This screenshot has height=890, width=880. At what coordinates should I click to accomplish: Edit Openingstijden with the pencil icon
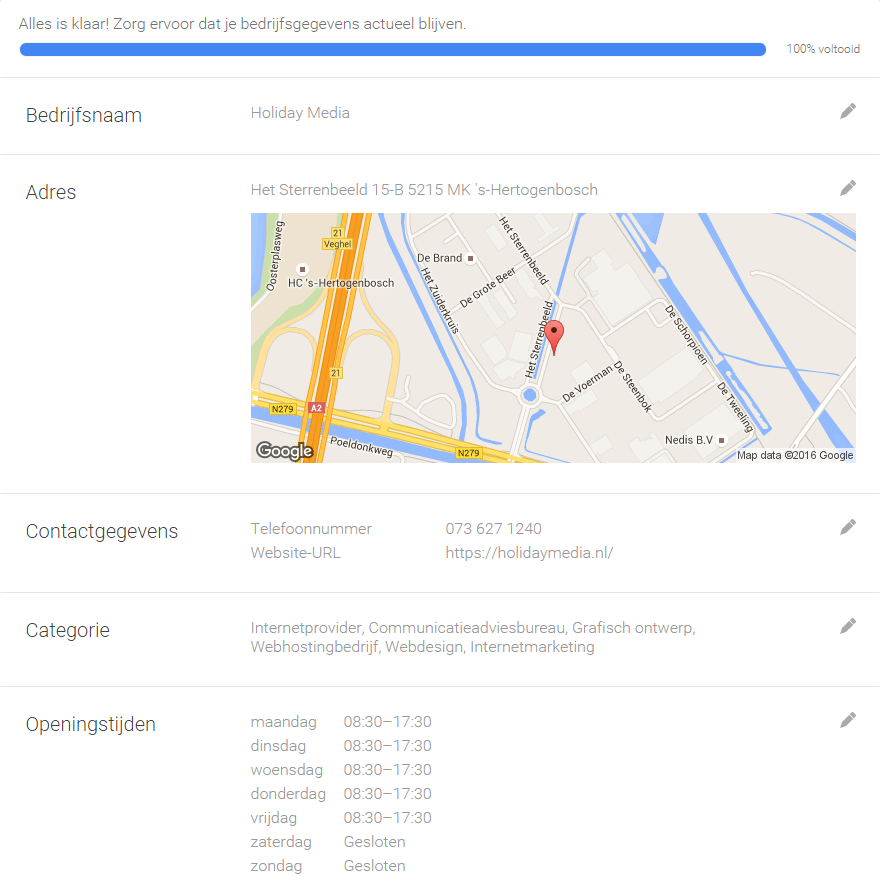click(848, 720)
